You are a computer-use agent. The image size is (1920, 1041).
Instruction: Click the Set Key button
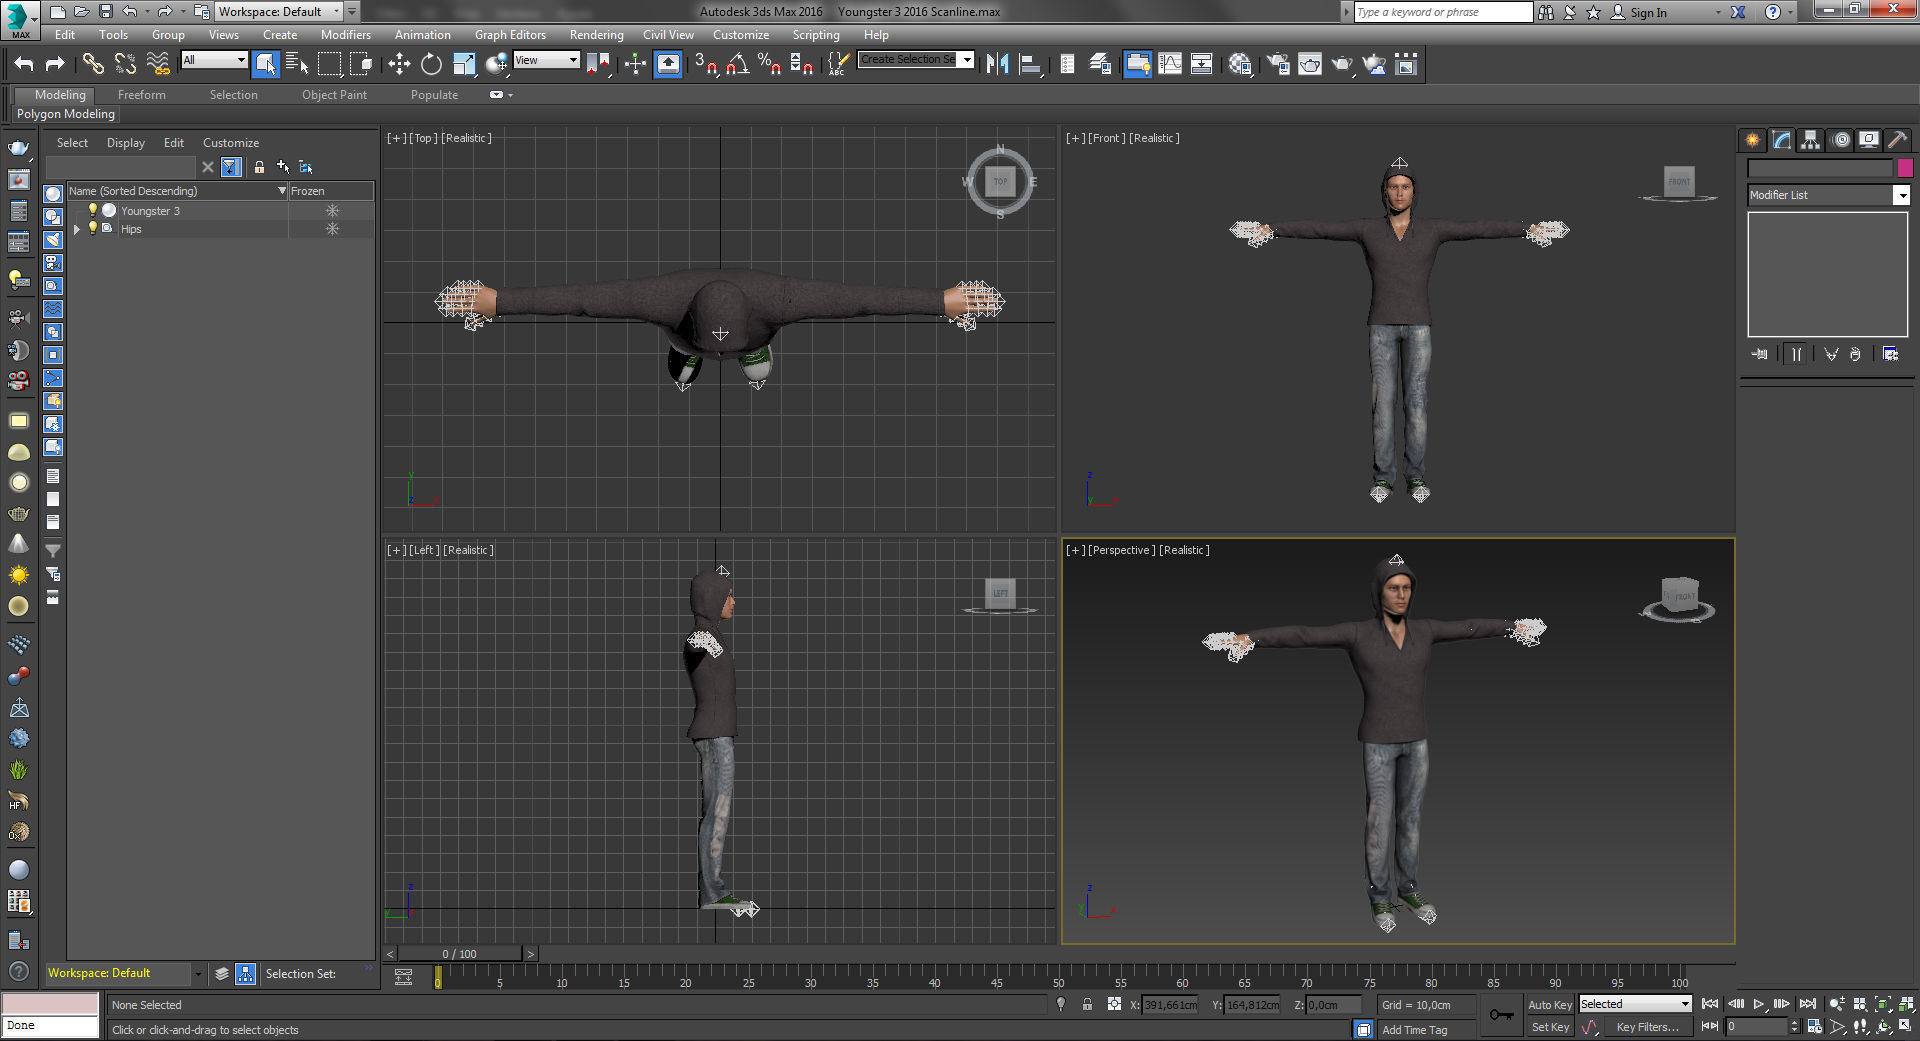point(1550,1027)
